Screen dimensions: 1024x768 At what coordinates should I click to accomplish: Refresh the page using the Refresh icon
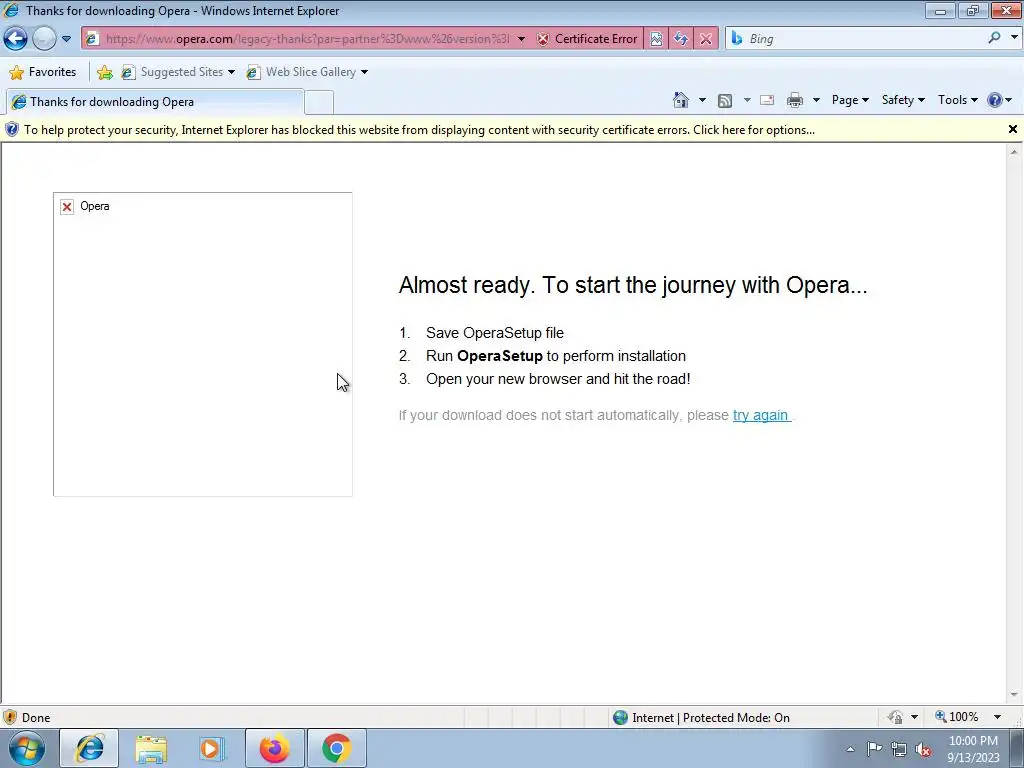coord(680,39)
